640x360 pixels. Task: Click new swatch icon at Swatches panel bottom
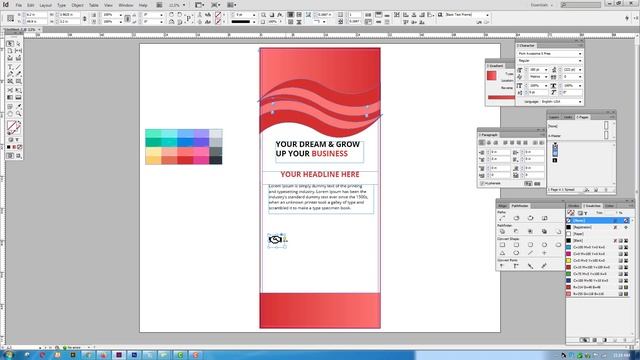(616, 340)
